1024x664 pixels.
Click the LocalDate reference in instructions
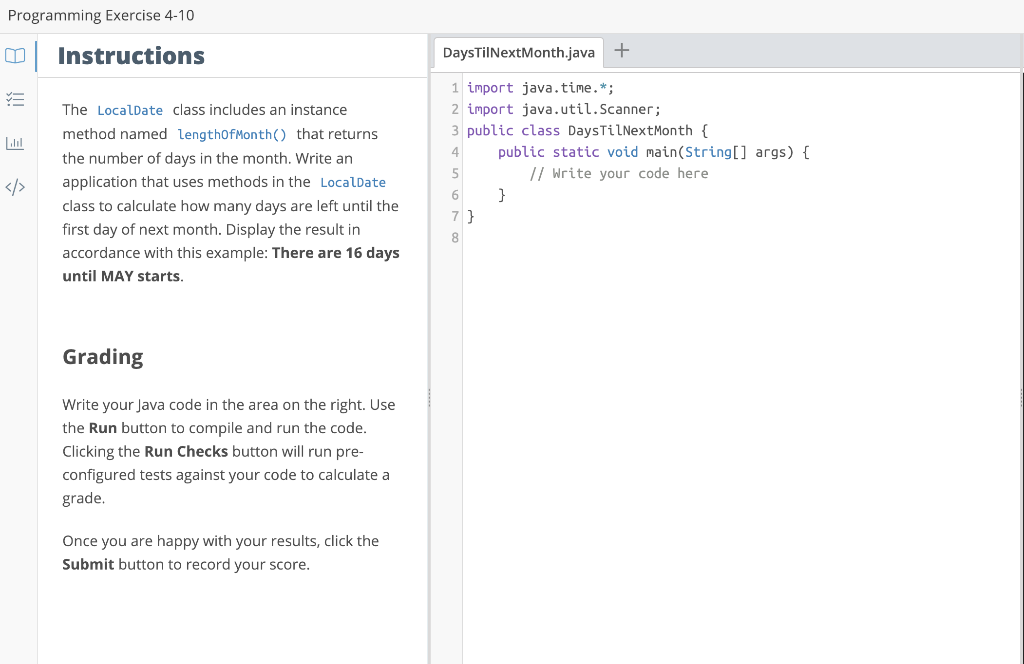tap(130, 110)
